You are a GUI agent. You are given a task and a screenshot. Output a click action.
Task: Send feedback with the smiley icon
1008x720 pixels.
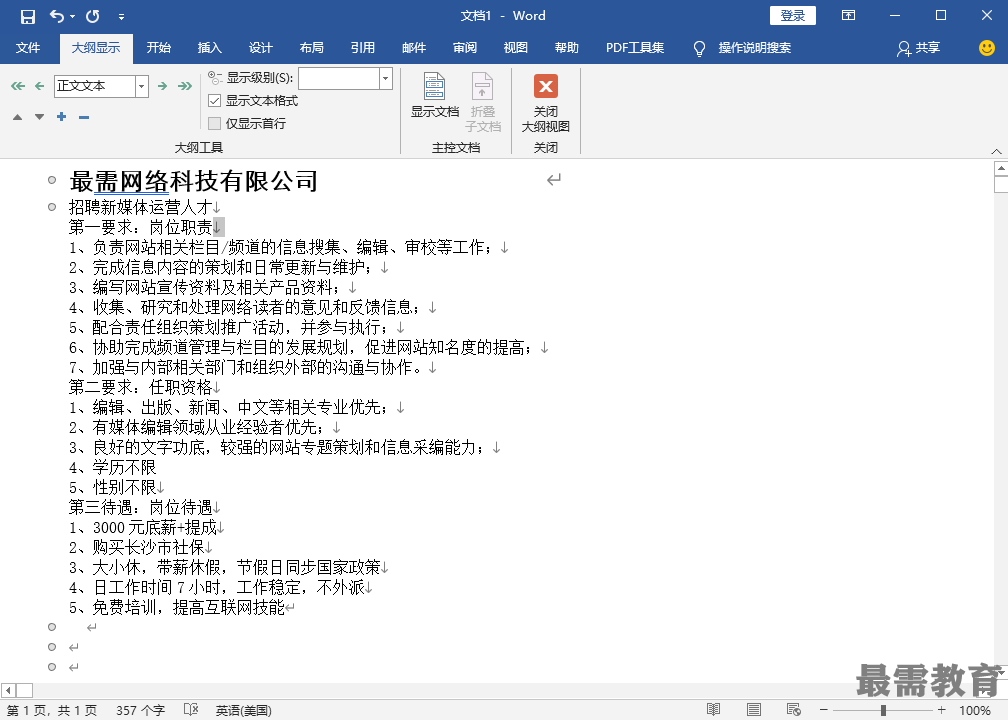pyautogui.click(x=987, y=48)
